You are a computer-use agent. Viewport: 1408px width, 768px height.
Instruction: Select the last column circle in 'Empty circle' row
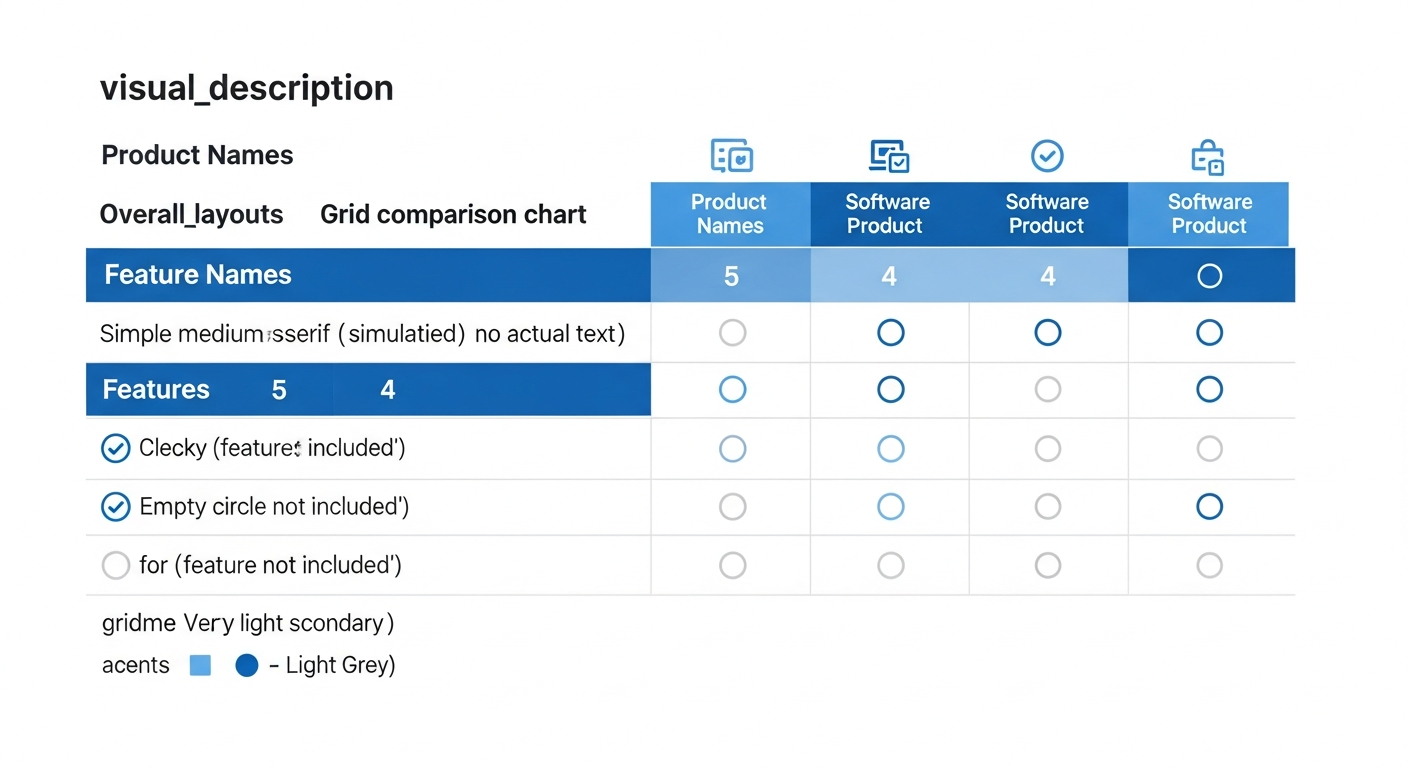click(1209, 507)
